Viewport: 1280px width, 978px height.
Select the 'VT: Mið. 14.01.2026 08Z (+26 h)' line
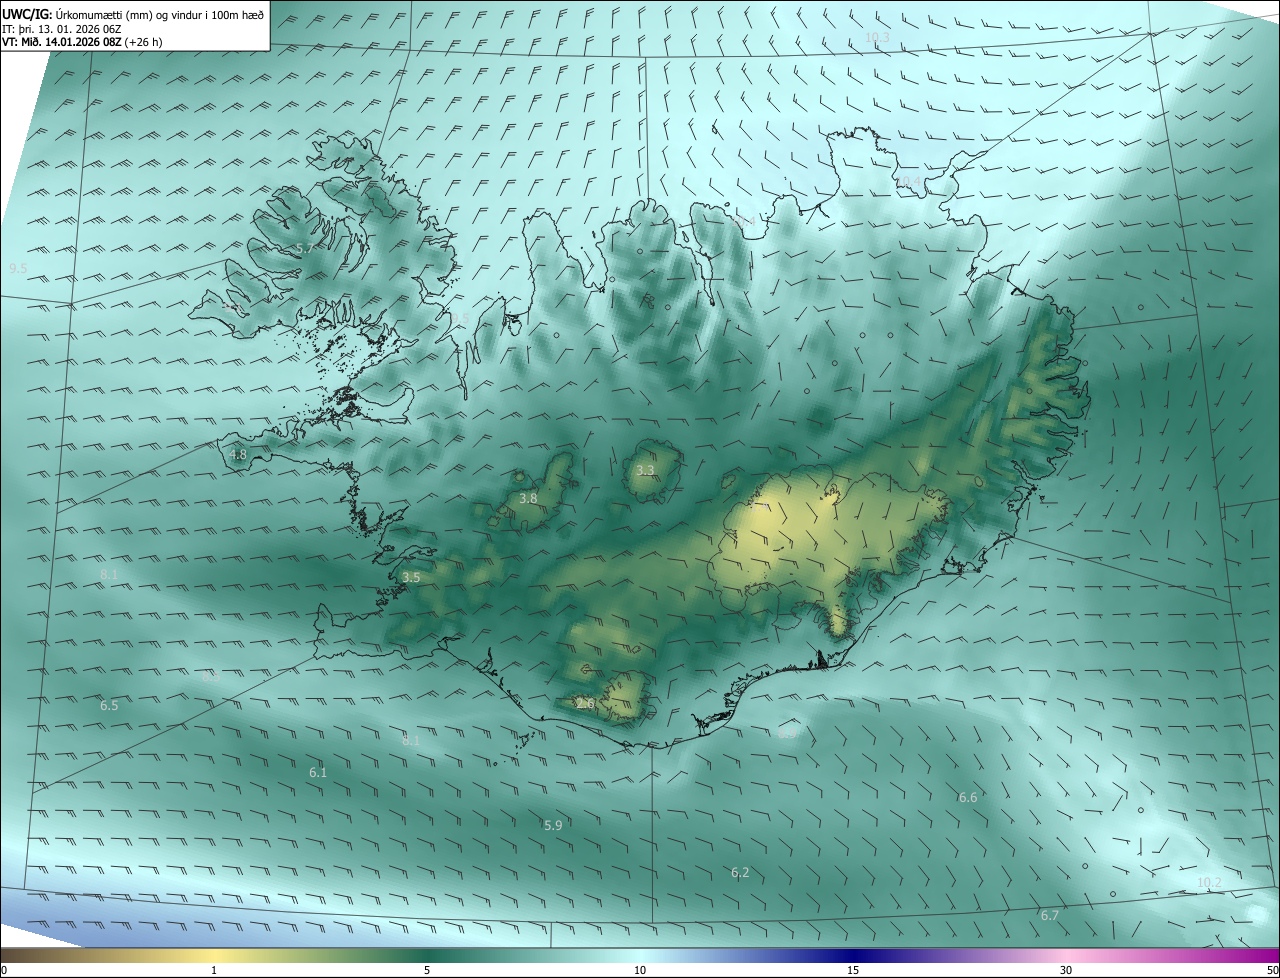pos(83,42)
